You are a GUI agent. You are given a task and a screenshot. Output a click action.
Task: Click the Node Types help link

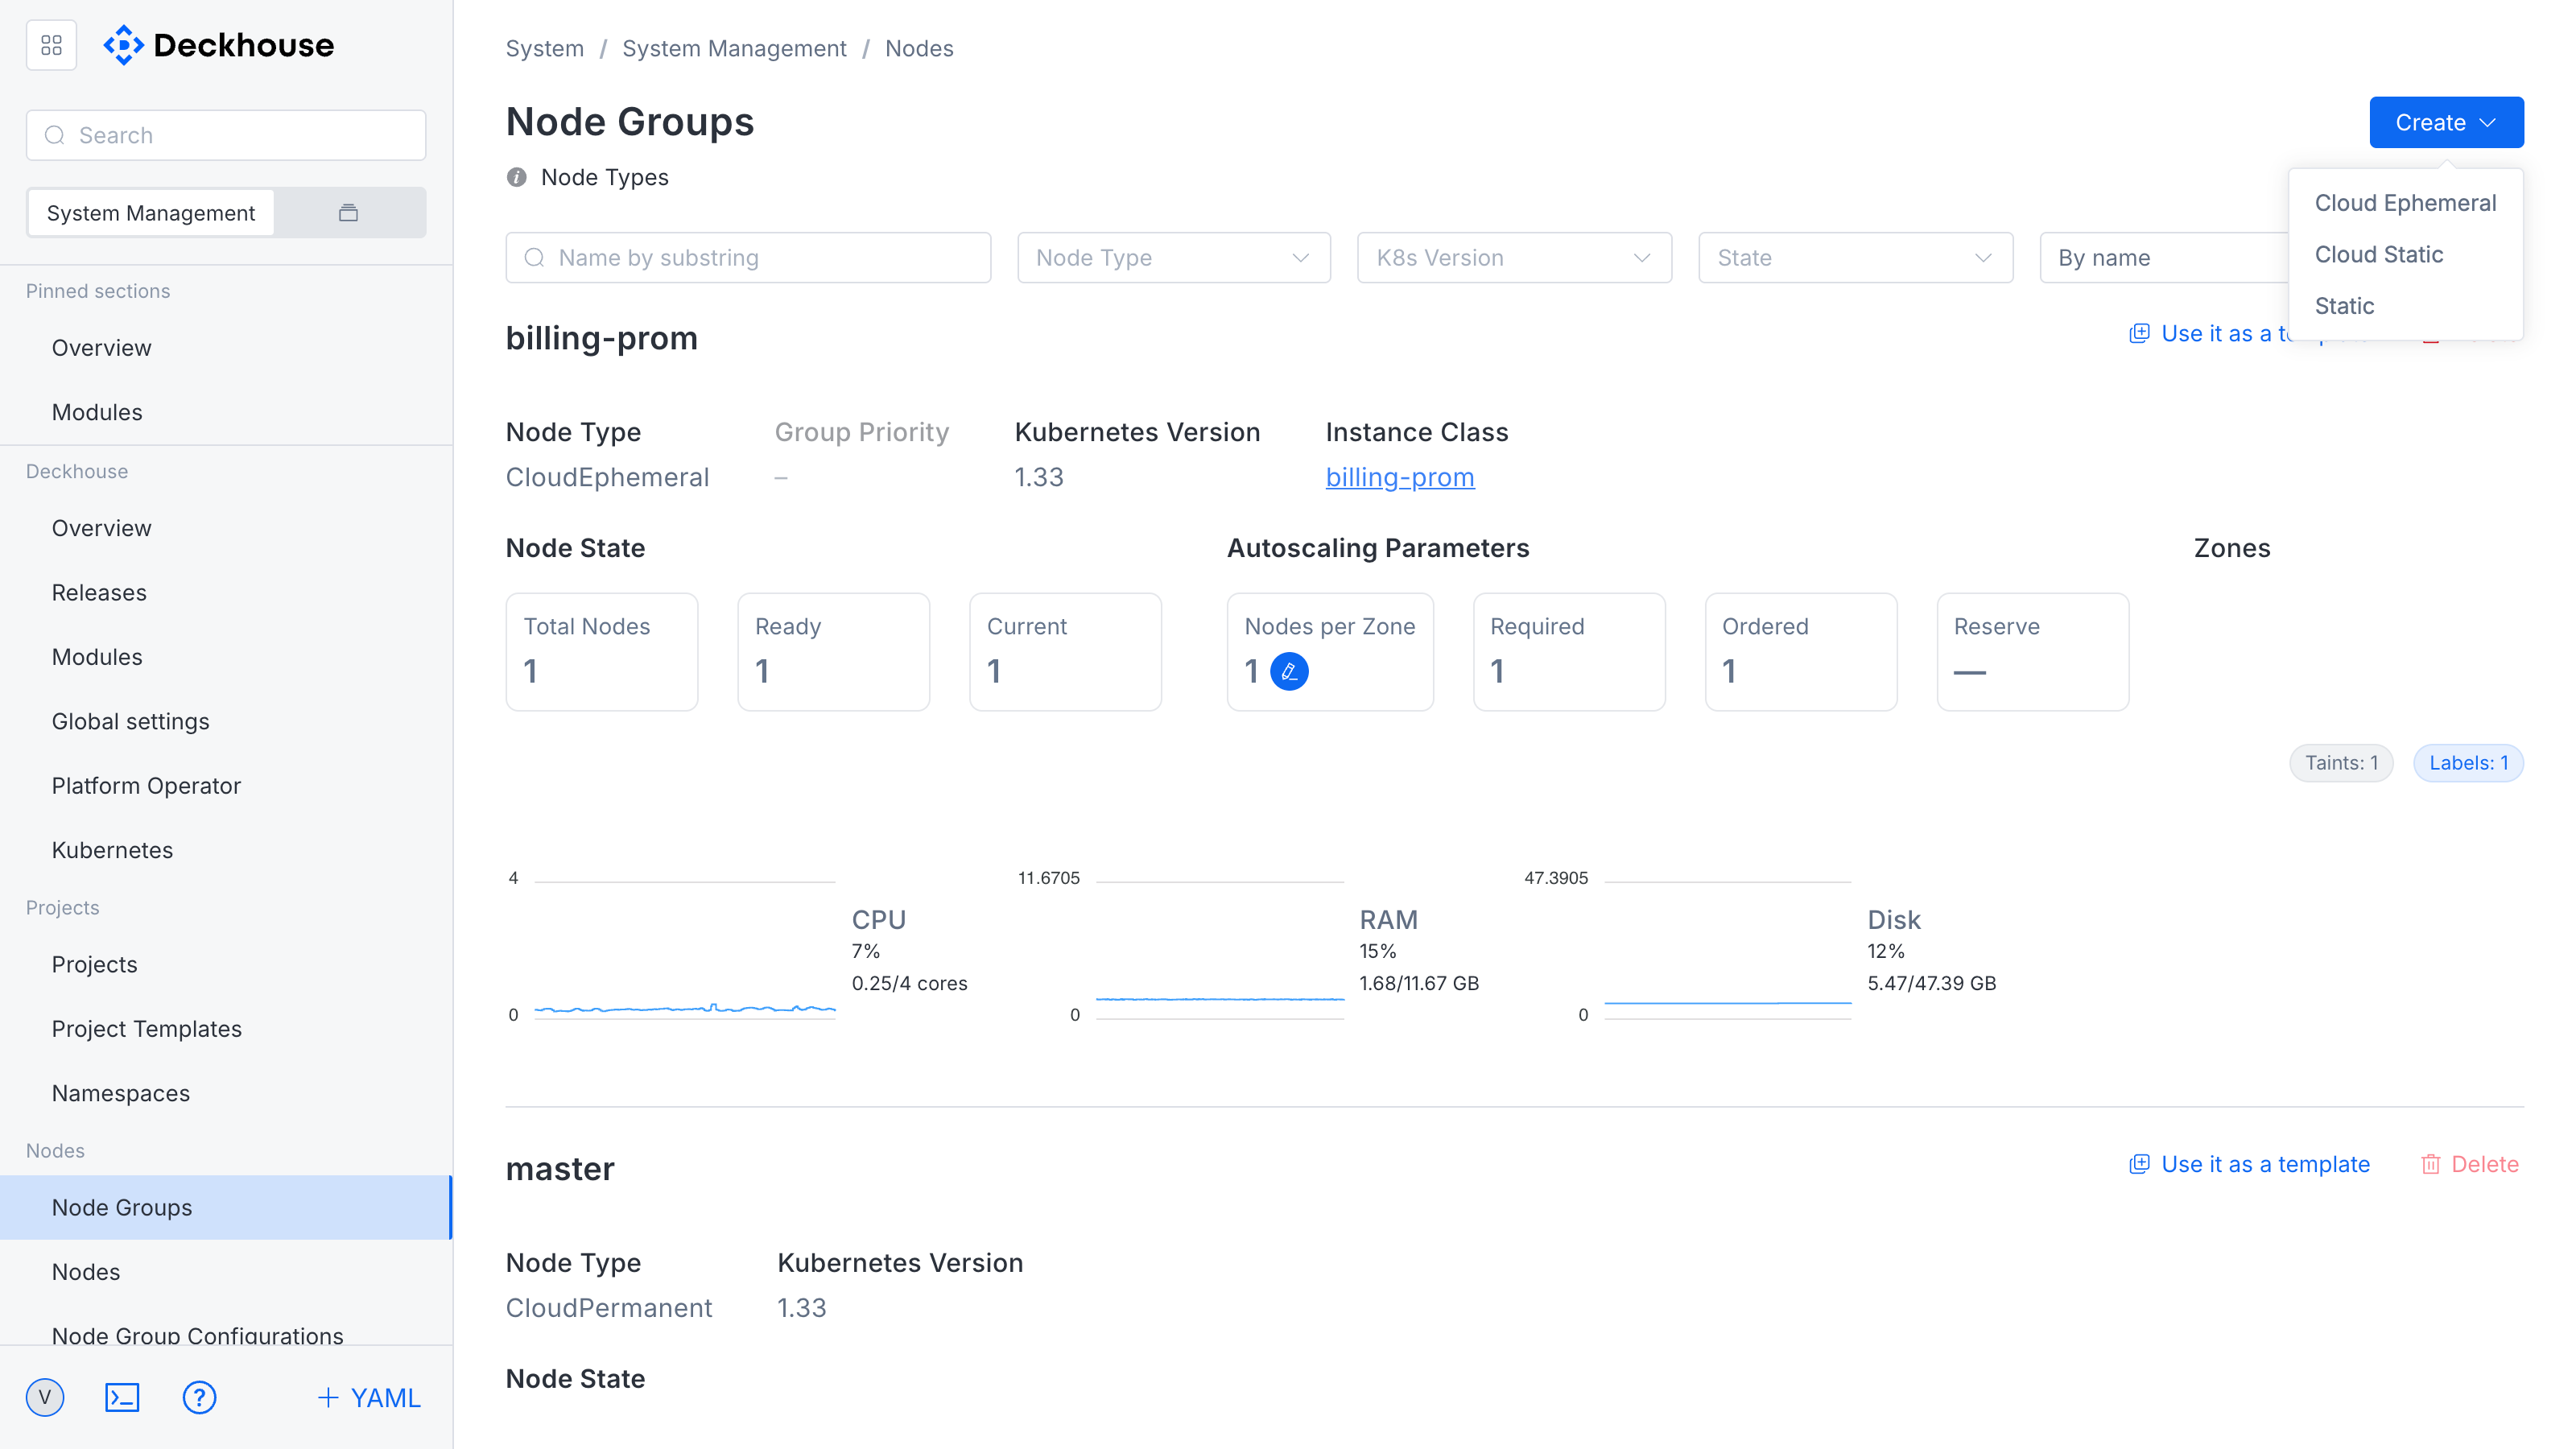[604, 177]
